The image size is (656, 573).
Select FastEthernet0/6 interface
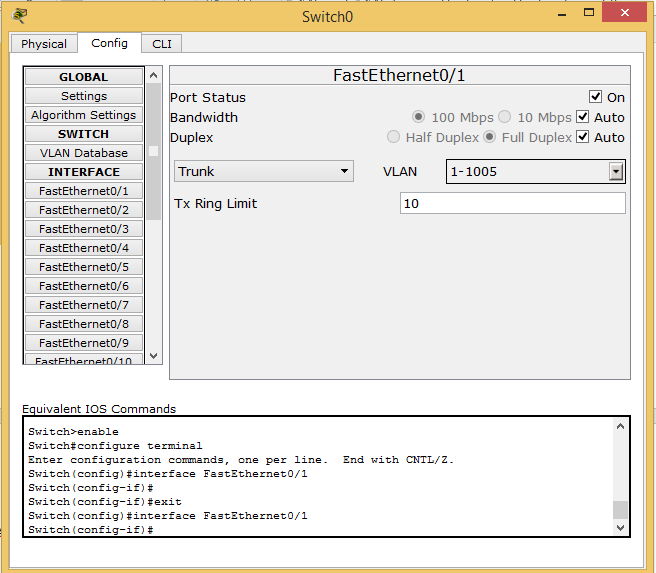click(84, 286)
